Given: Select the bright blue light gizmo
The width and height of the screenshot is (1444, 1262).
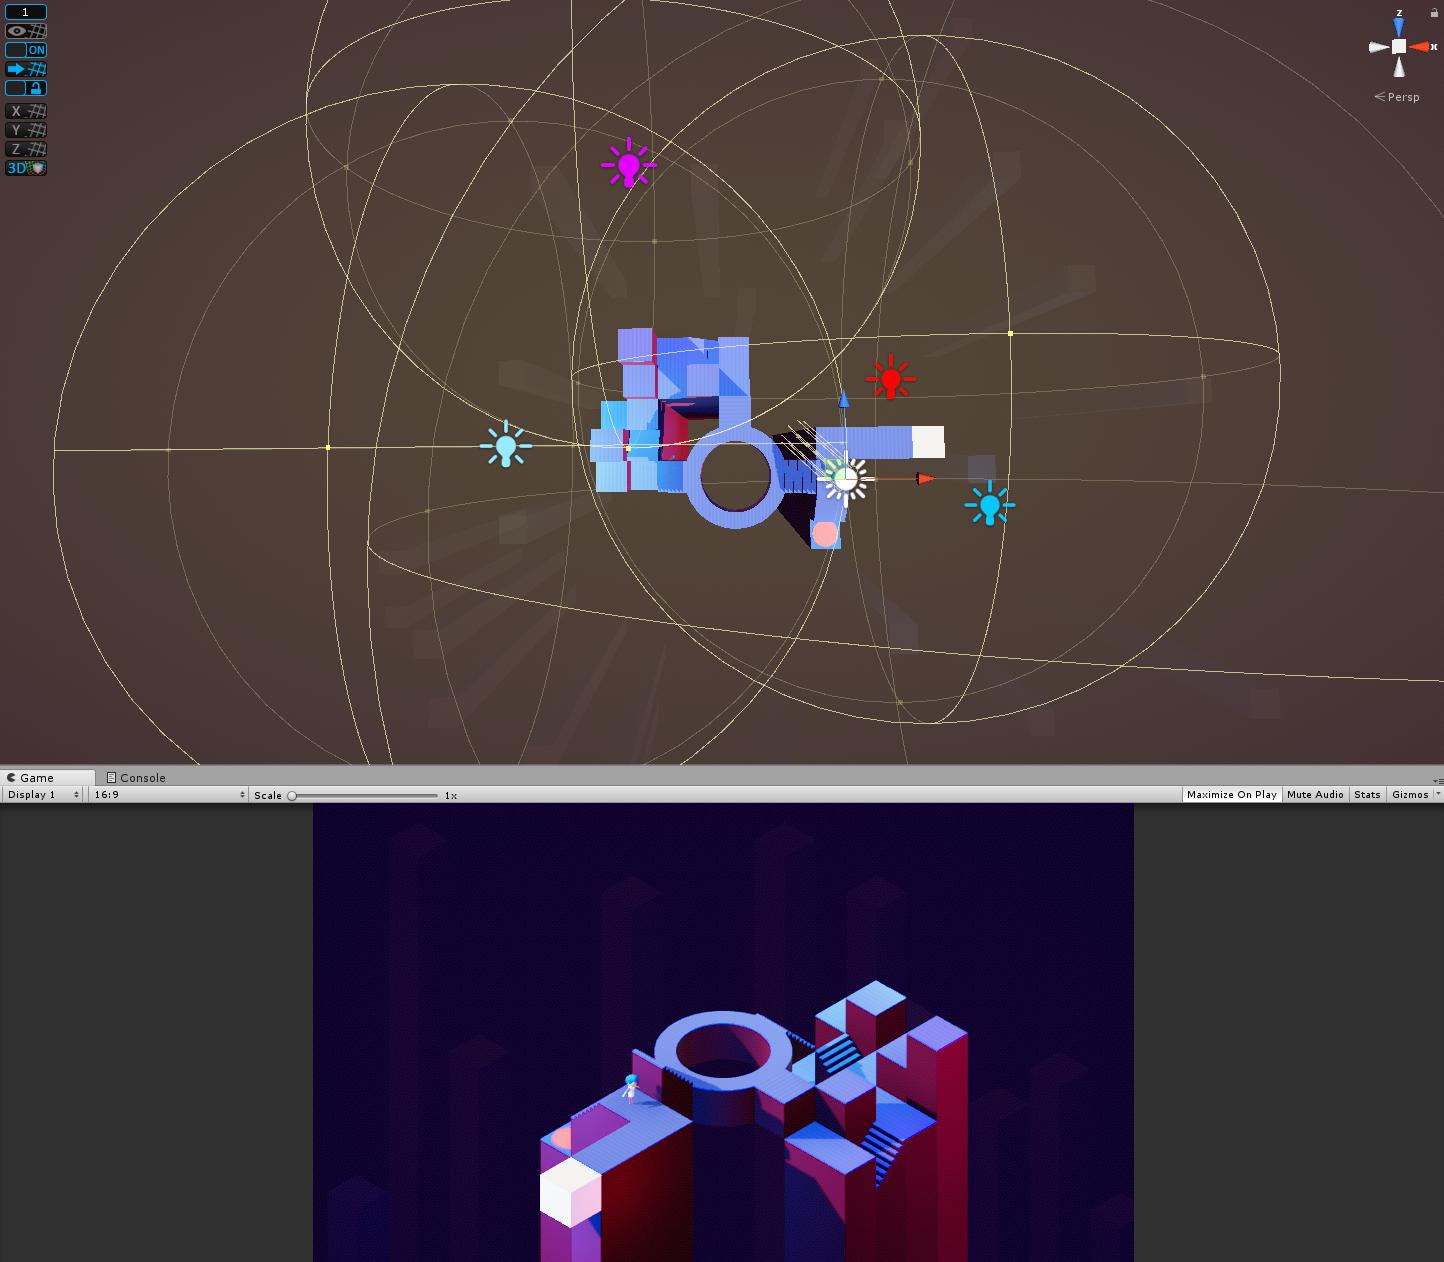Looking at the screenshot, I should [989, 504].
